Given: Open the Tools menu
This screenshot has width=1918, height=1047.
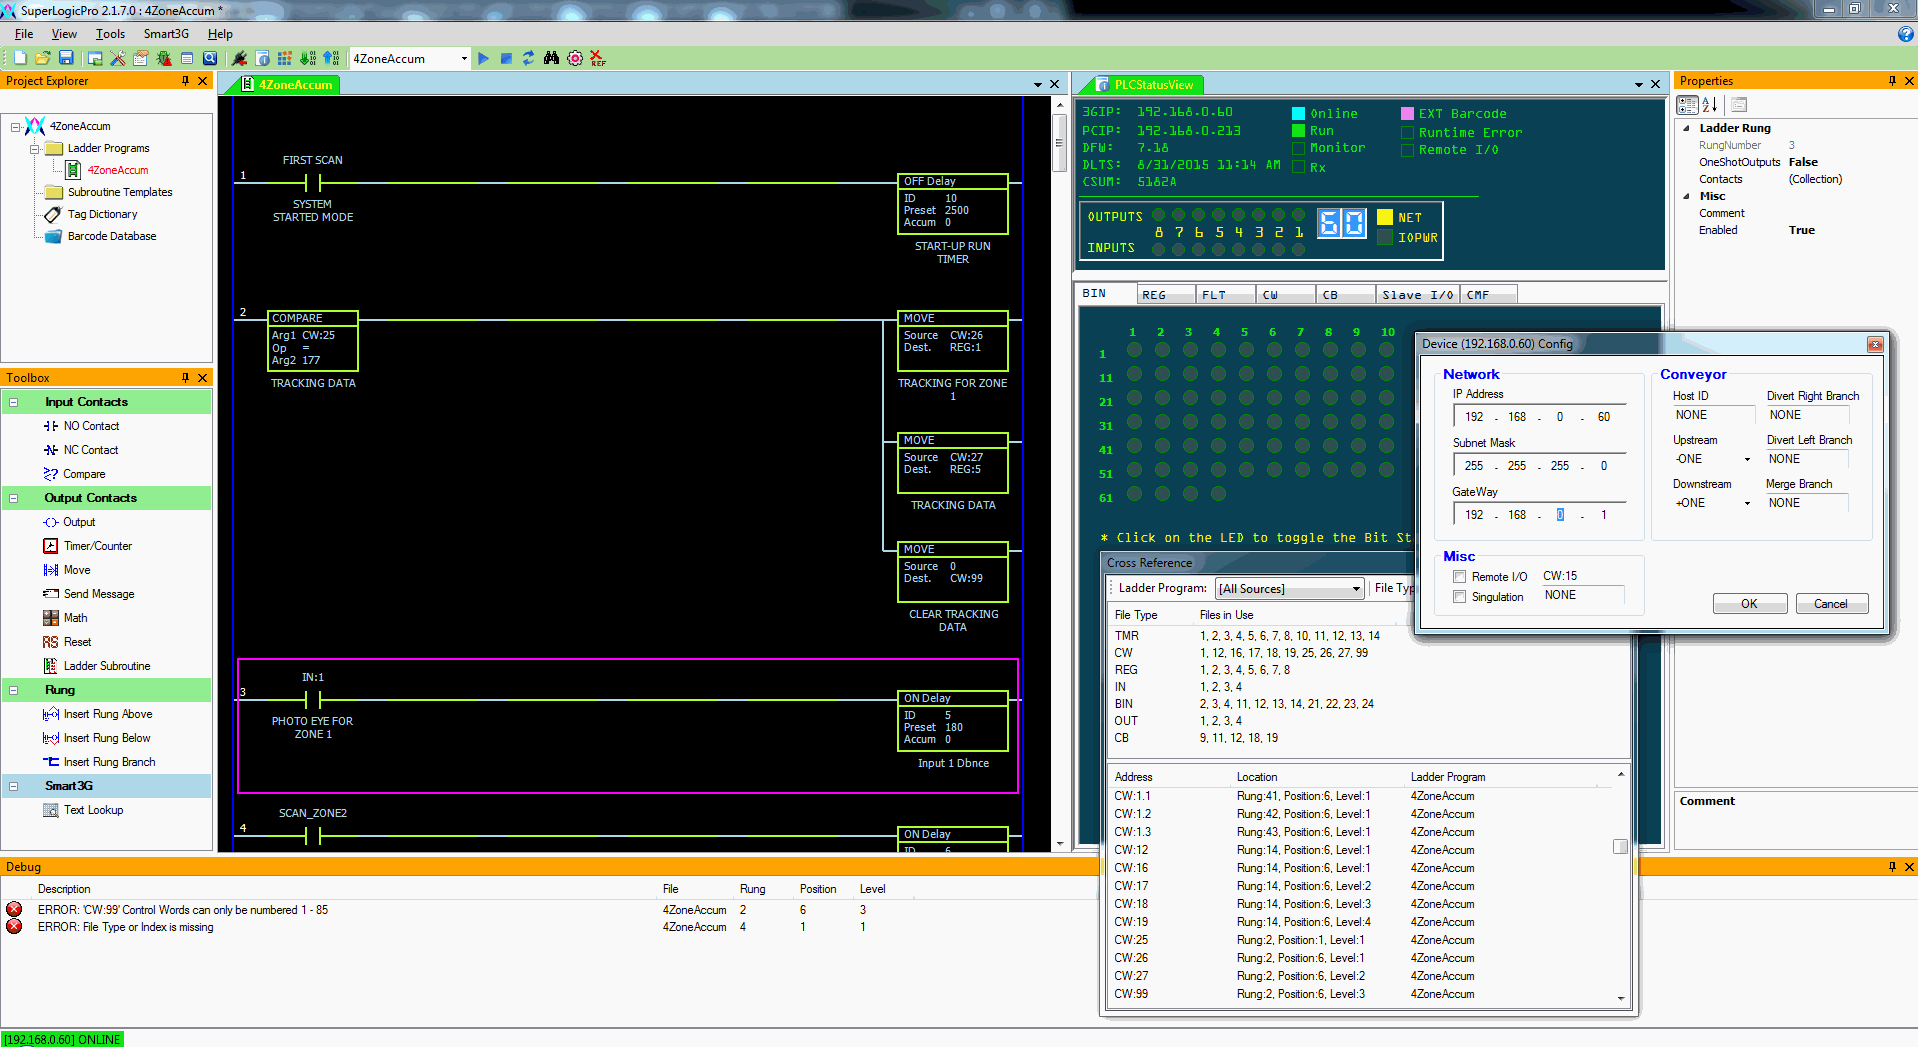Looking at the screenshot, I should click(110, 34).
